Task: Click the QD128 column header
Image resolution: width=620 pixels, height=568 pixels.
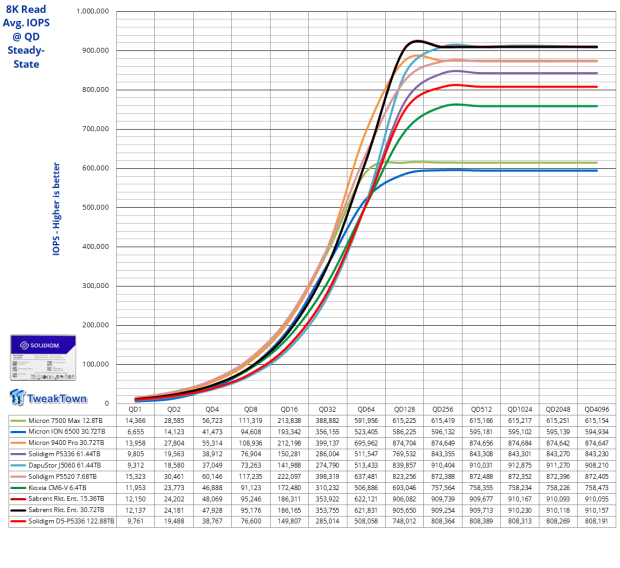Action: tap(405, 409)
